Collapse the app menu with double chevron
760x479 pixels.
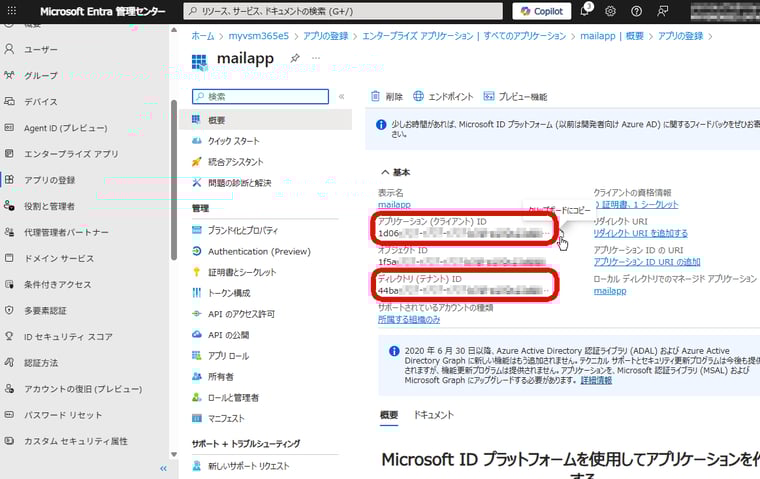pos(342,96)
